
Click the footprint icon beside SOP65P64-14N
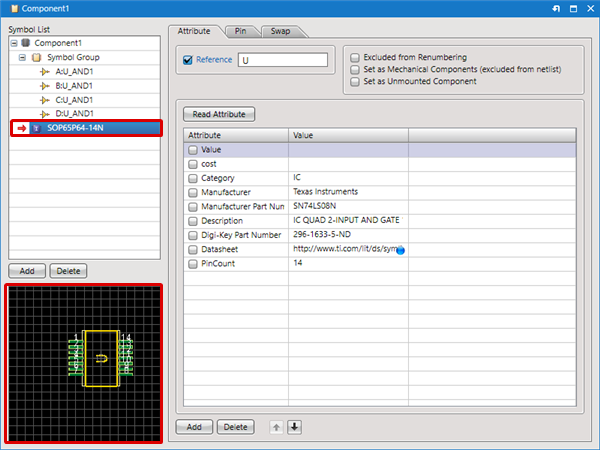[x=36, y=128]
